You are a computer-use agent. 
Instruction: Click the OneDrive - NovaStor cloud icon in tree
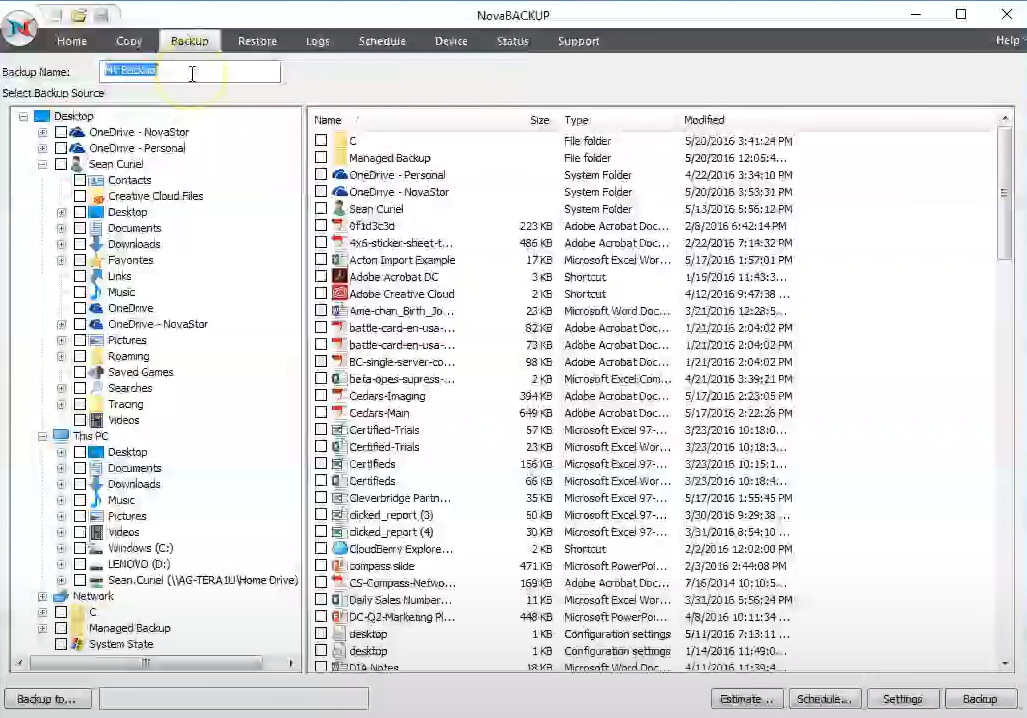[x=77, y=132]
